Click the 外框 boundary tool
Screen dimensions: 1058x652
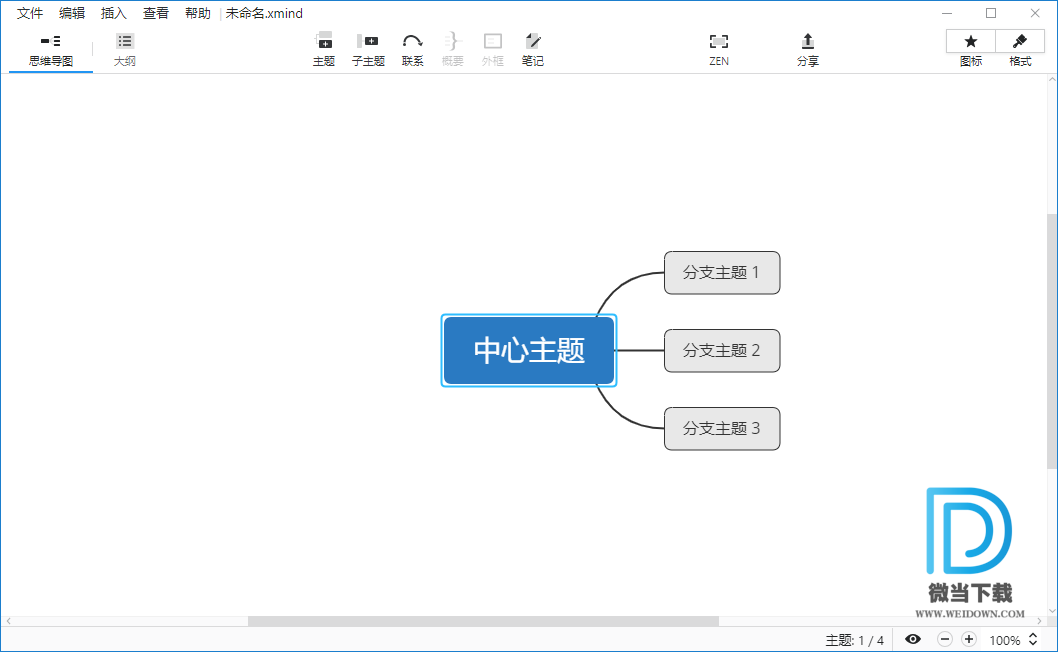pos(493,49)
